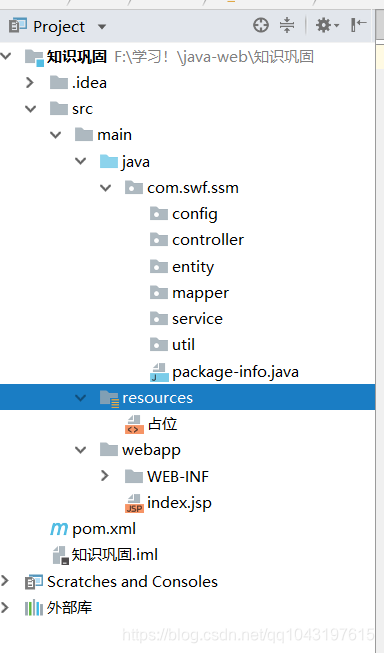Select the 知识巩固 project root row

187,57
